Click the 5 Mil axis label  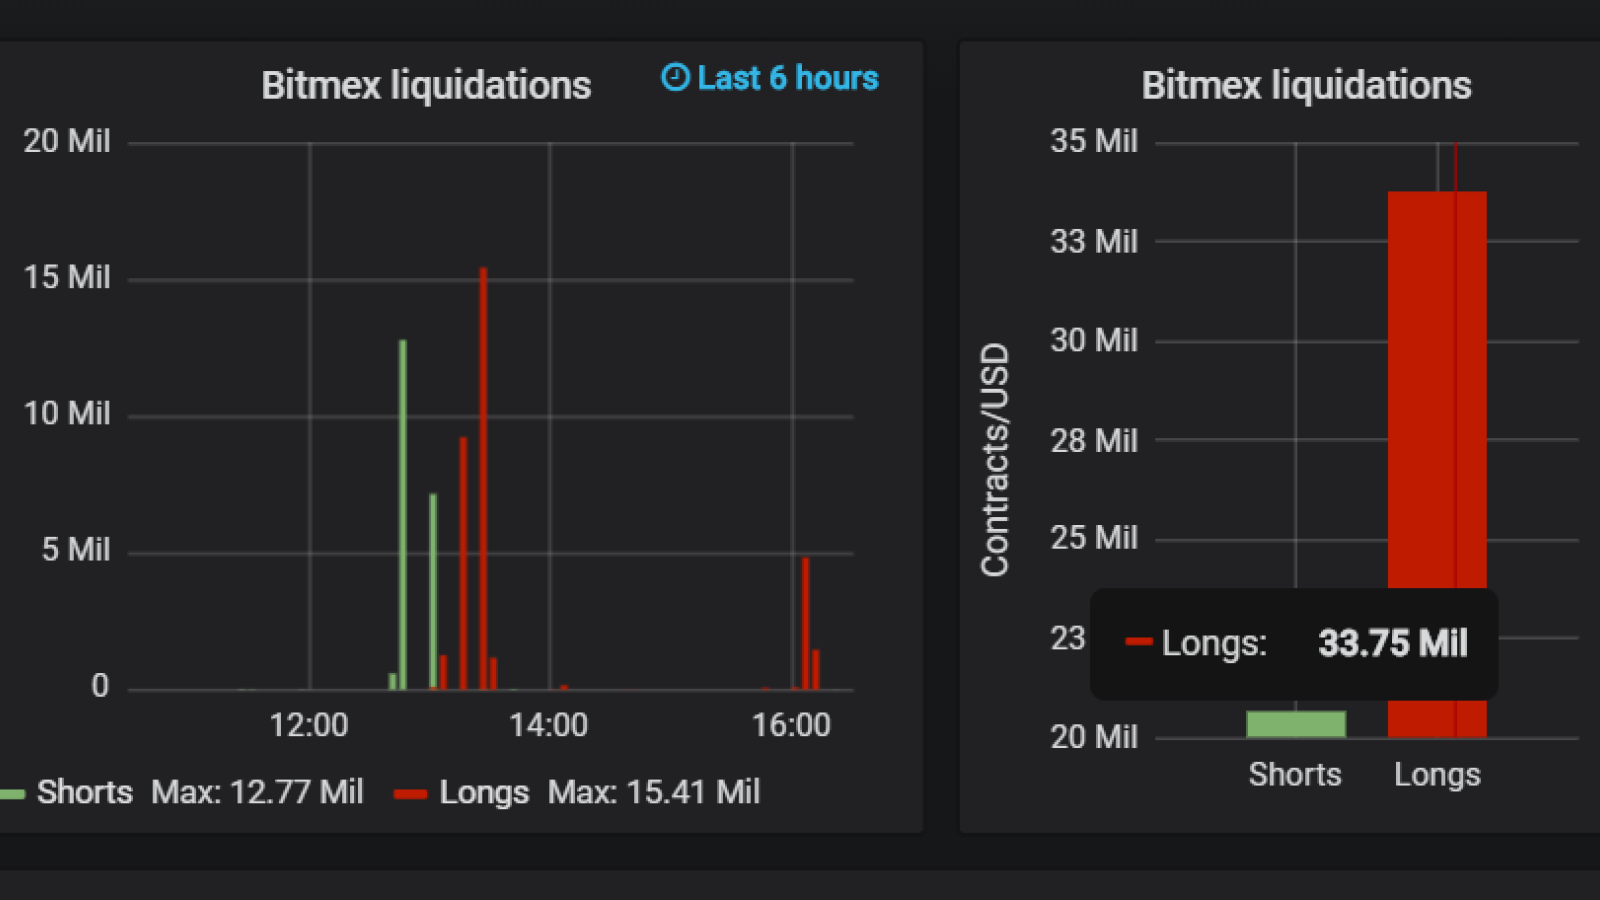click(x=76, y=549)
